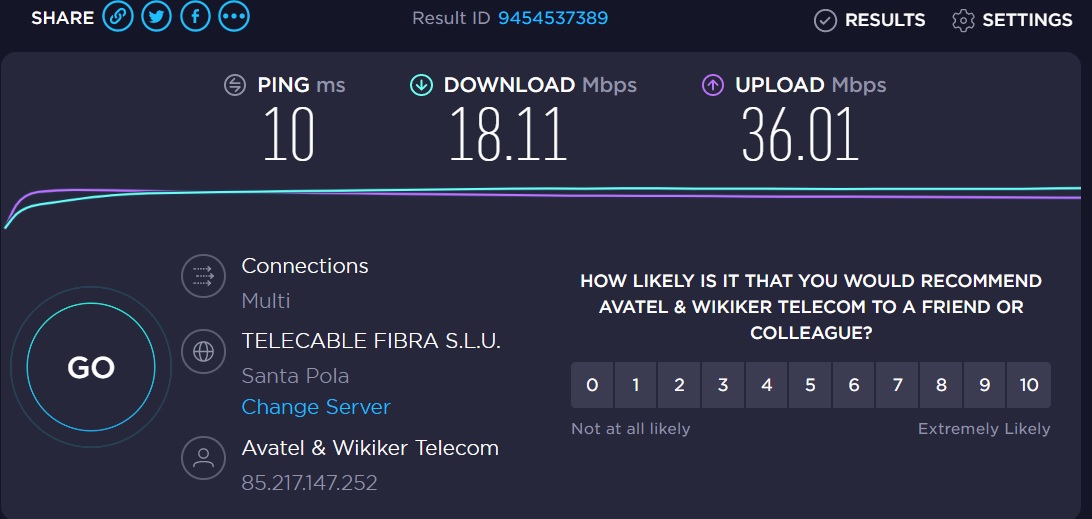
Task: Copy the share link icon
Action: pos(118,17)
